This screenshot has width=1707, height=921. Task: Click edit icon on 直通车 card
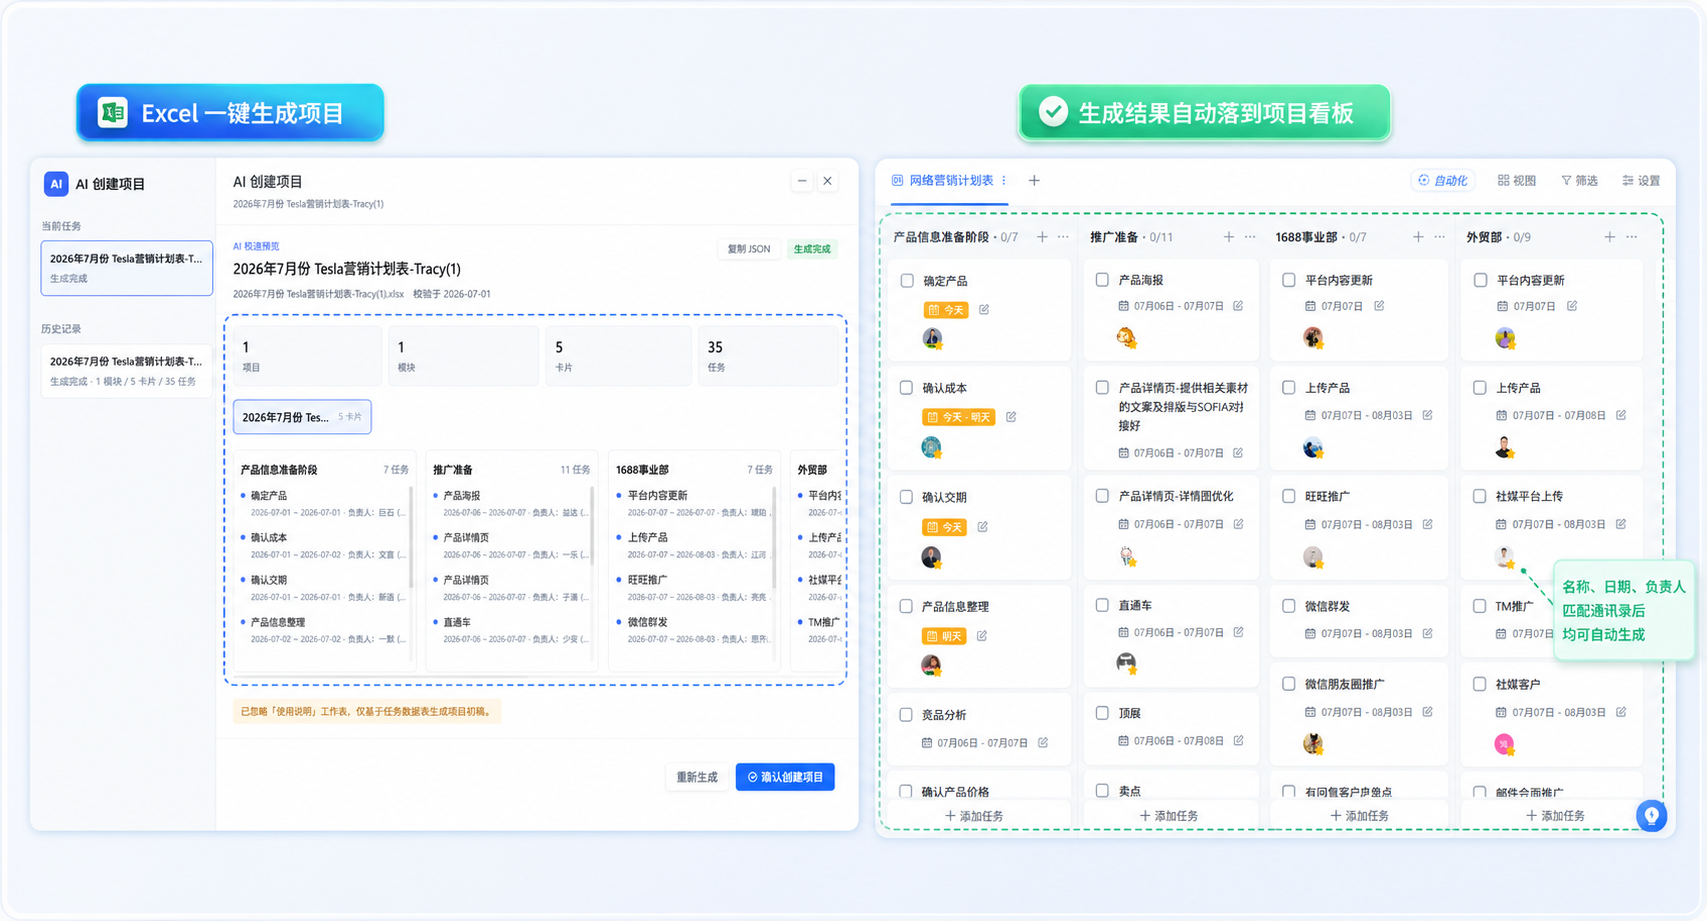click(1238, 632)
